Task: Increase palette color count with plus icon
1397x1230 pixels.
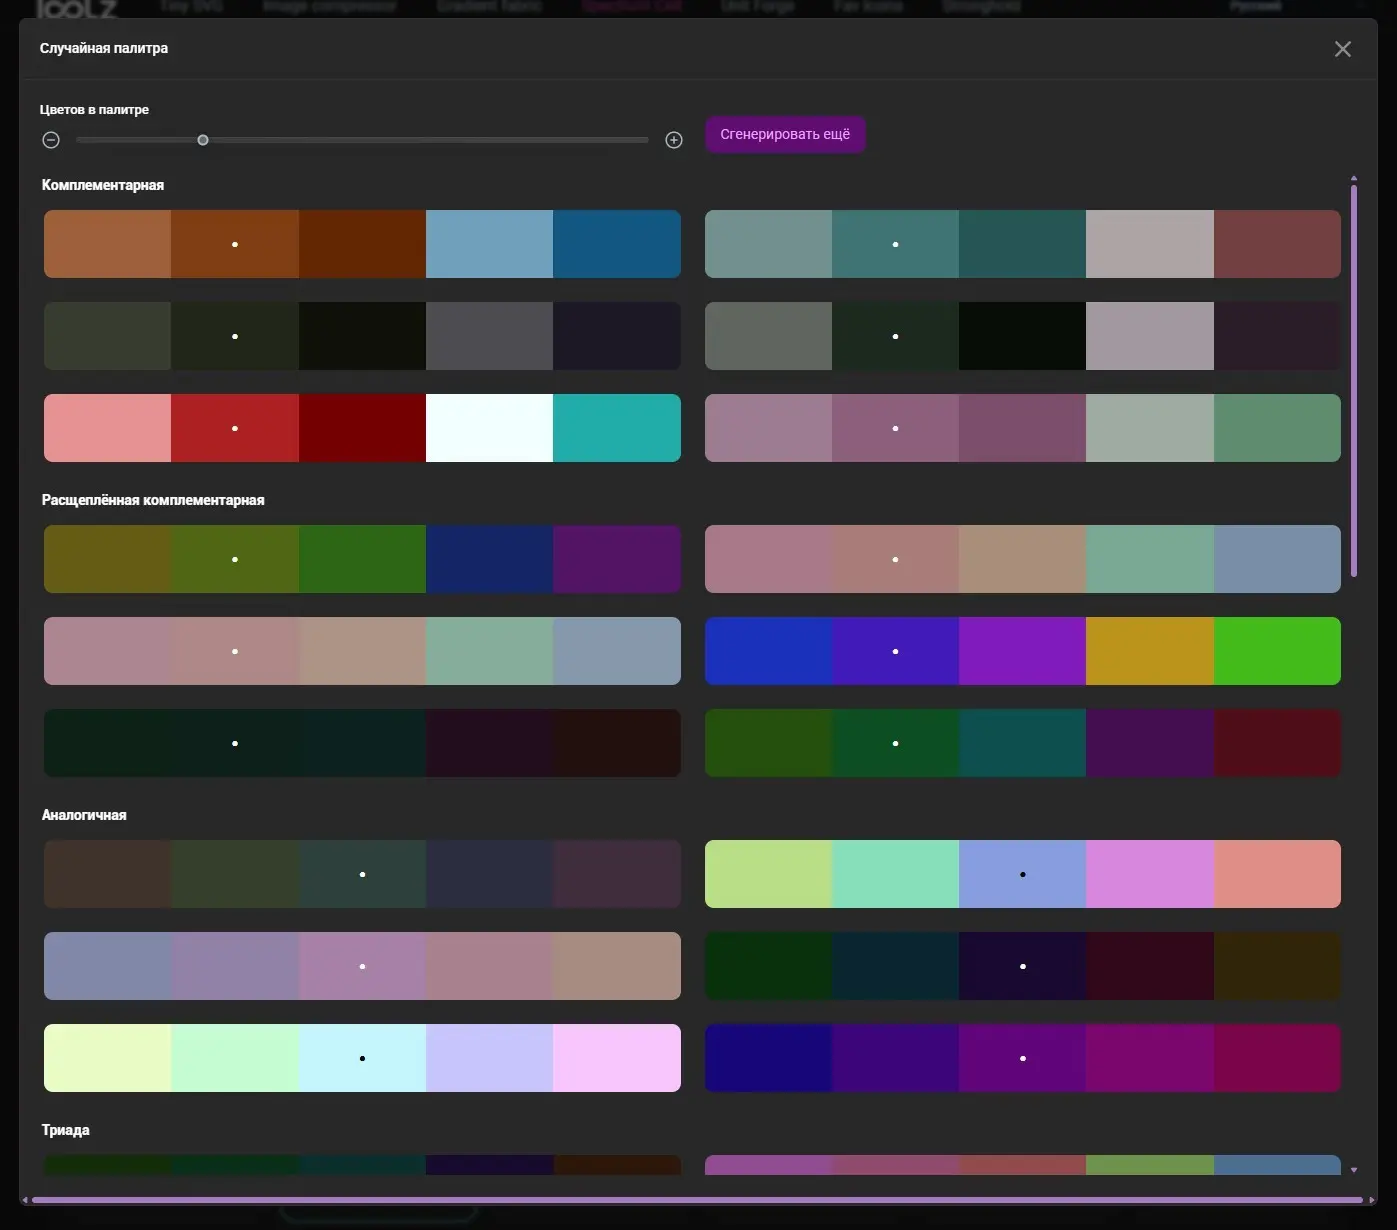Action: (x=674, y=140)
